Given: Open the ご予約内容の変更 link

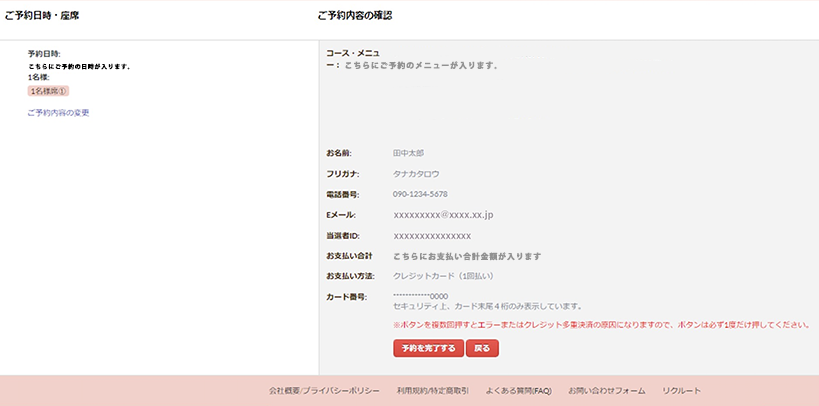Looking at the screenshot, I should pos(58,113).
